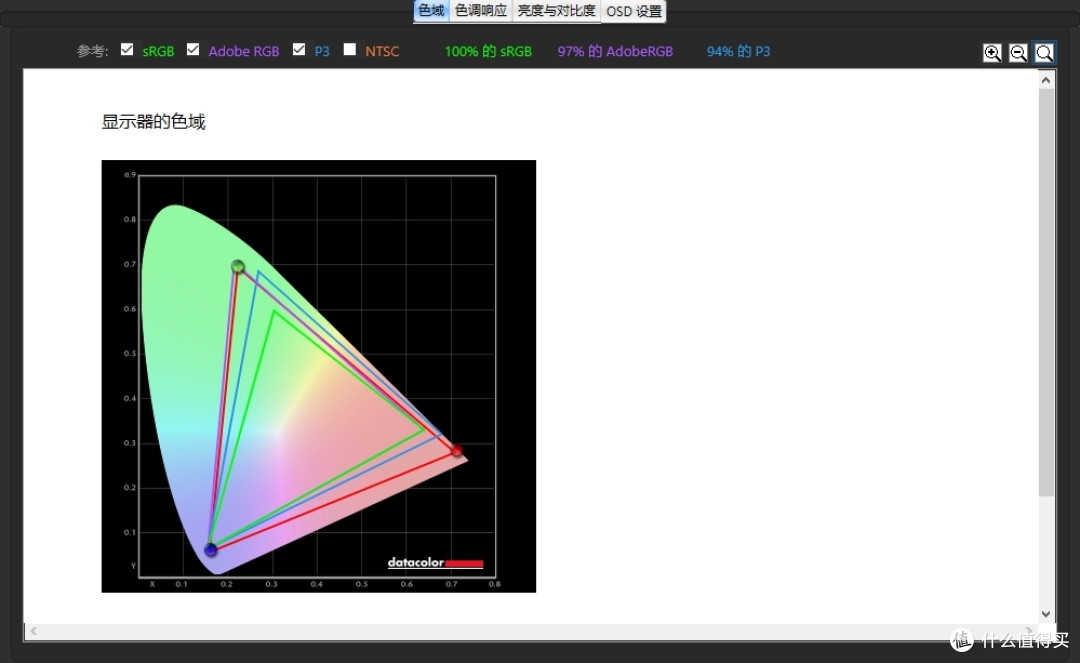Image resolution: width=1080 pixels, height=663 pixels.
Task: Switch to the 色域 tab
Action: 431,11
